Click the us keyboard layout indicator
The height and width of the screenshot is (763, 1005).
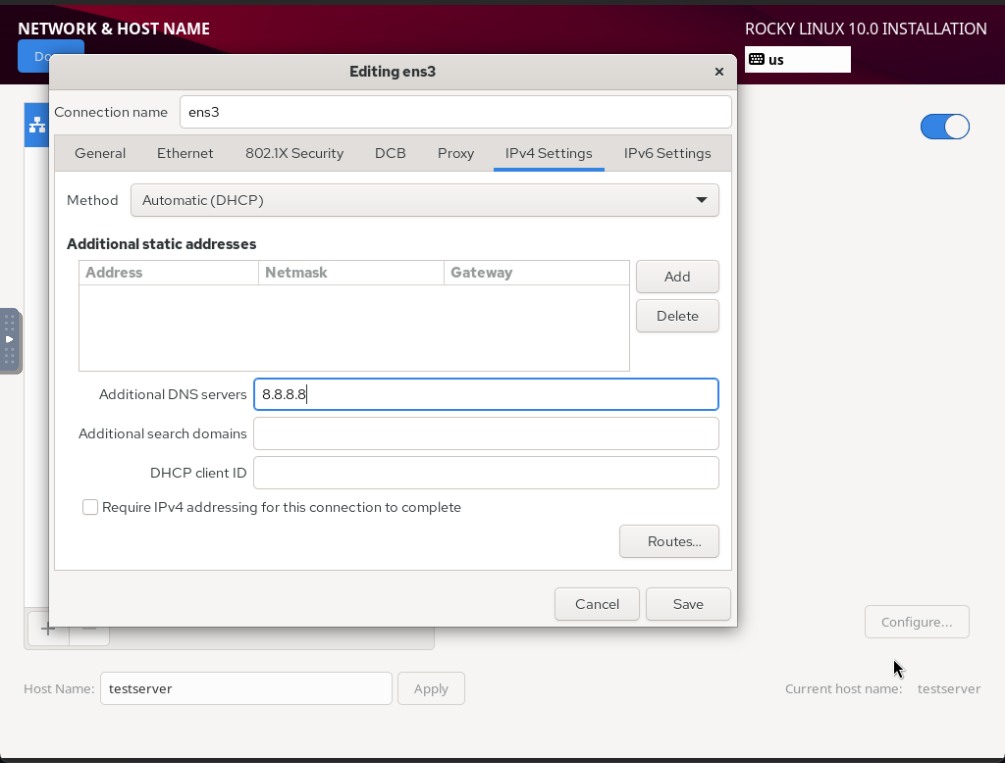[x=798, y=59]
